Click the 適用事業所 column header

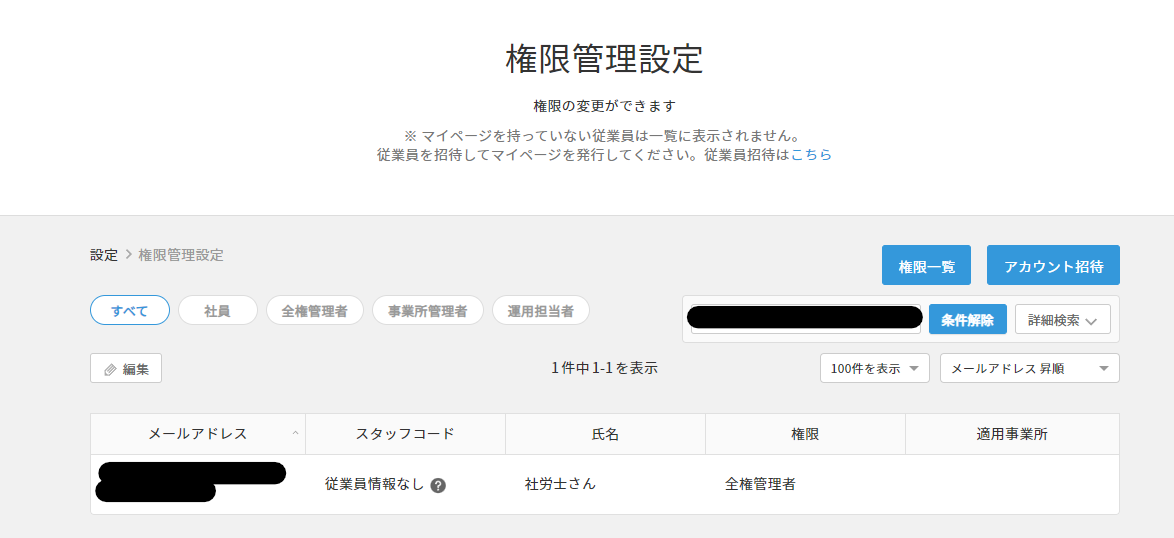[1012, 434]
